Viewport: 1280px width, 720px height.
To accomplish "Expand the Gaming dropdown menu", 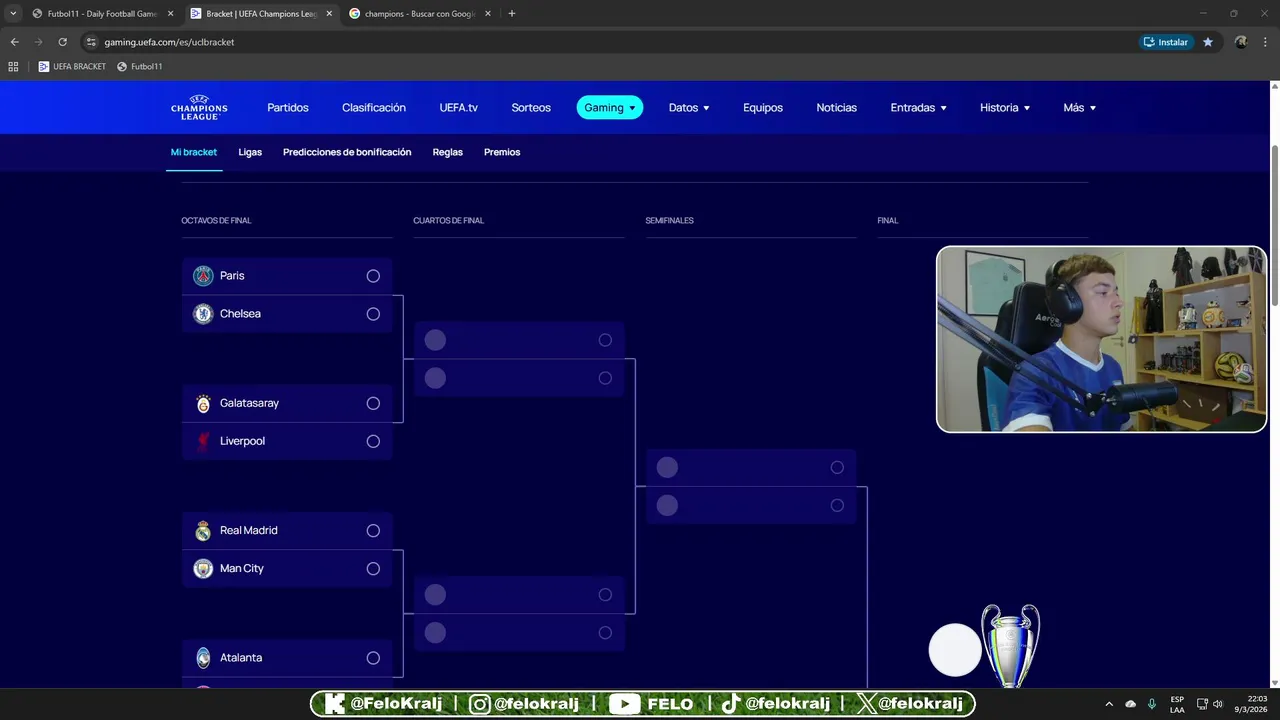I will [610, 107].
